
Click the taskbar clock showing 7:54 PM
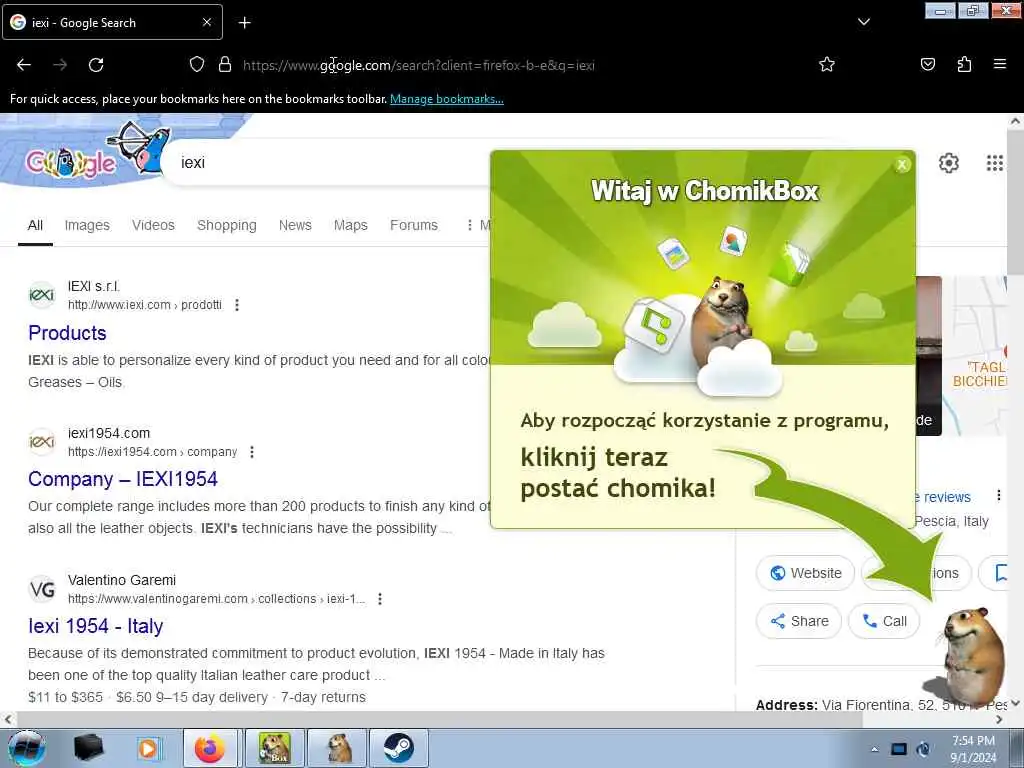974,749
